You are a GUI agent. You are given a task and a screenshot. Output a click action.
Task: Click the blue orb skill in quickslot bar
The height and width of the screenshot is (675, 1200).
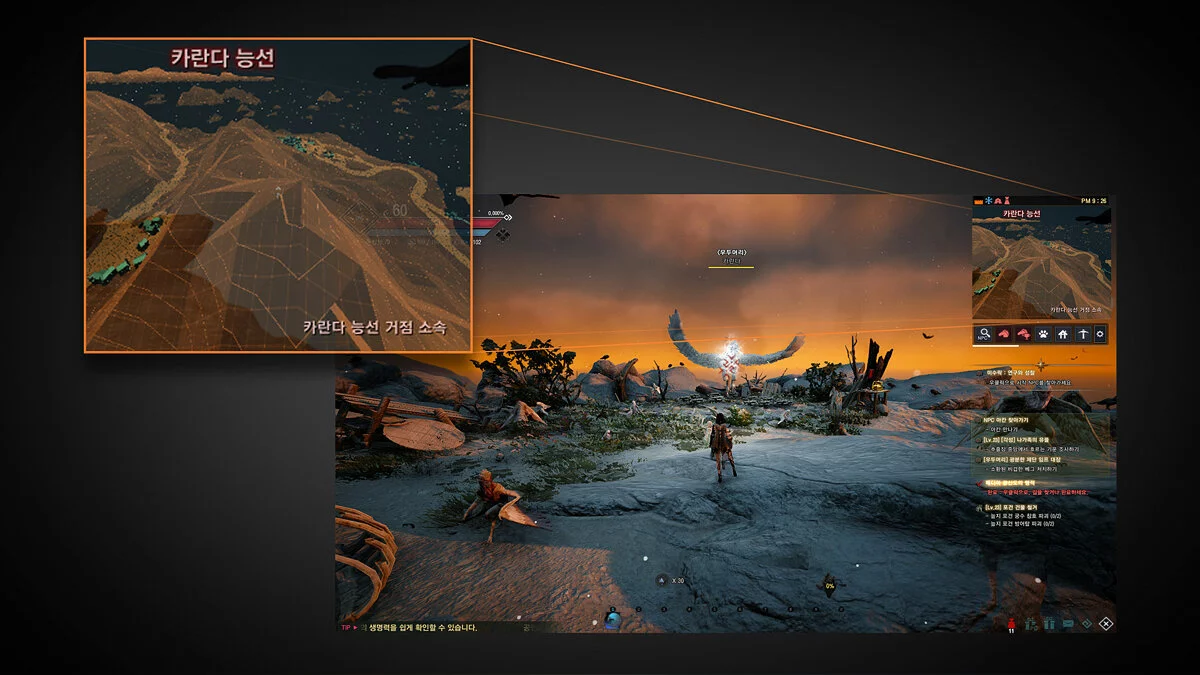(x=613, y=619)
